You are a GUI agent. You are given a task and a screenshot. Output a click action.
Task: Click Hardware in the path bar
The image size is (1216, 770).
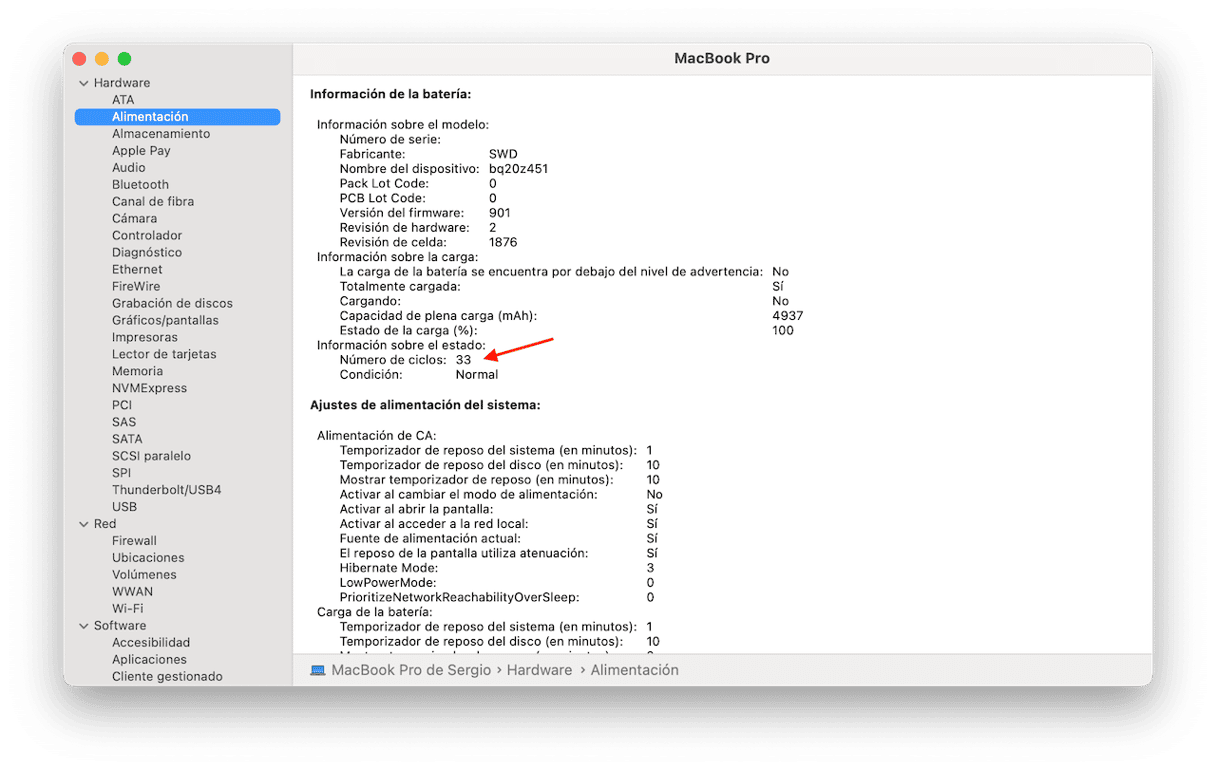click(539, 670)
